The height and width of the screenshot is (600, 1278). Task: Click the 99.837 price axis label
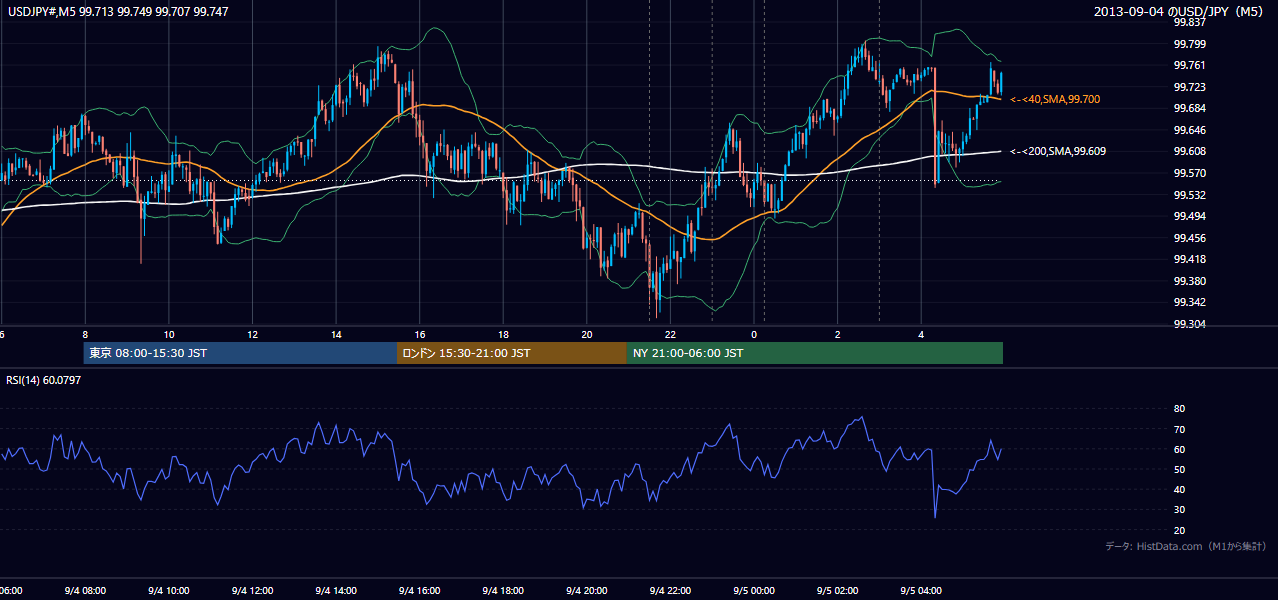coord(1189,22)
